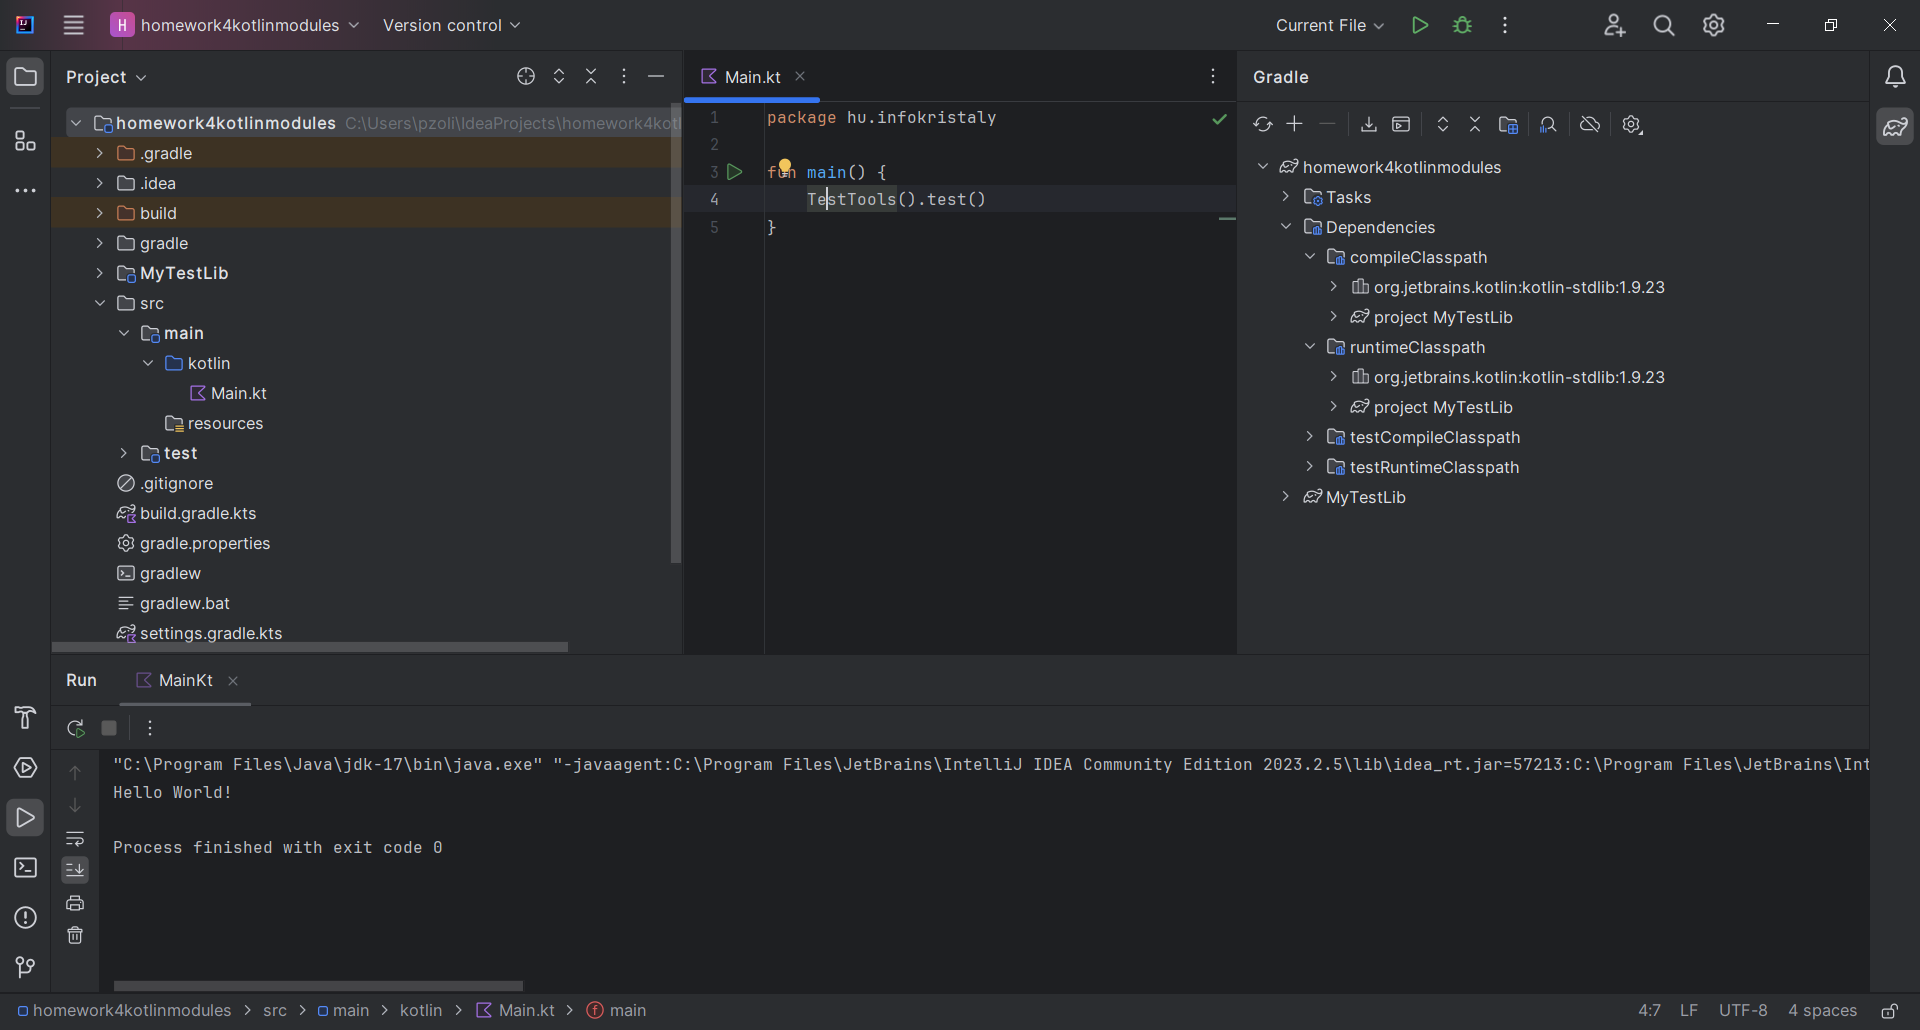Toggle Gradle tool window elephant icon
This screenshot has height=1030, width=1920.
click(1895, 127)
